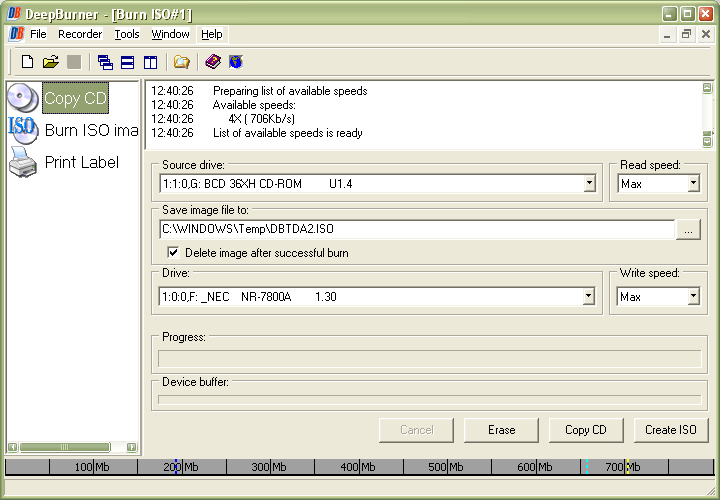Open the Tools menu
720x500 pixels.
[x=127, y=34]
